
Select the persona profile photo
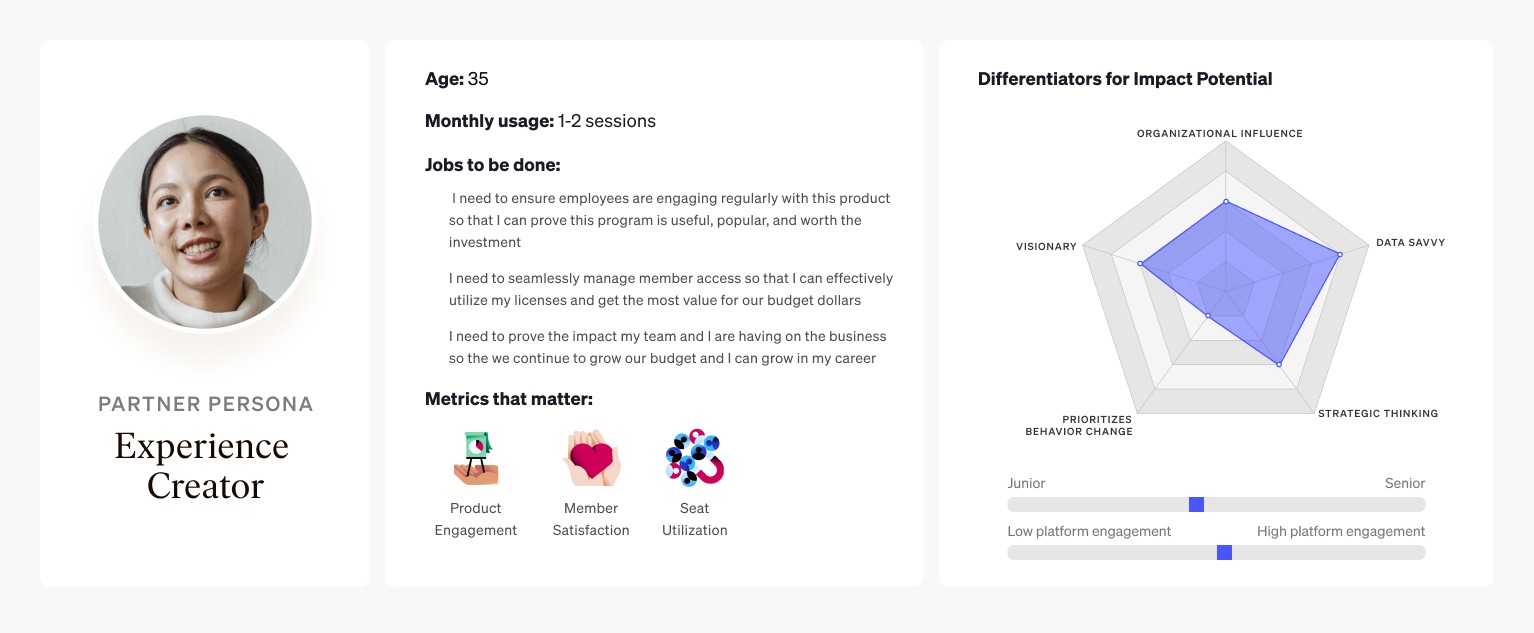205,222
